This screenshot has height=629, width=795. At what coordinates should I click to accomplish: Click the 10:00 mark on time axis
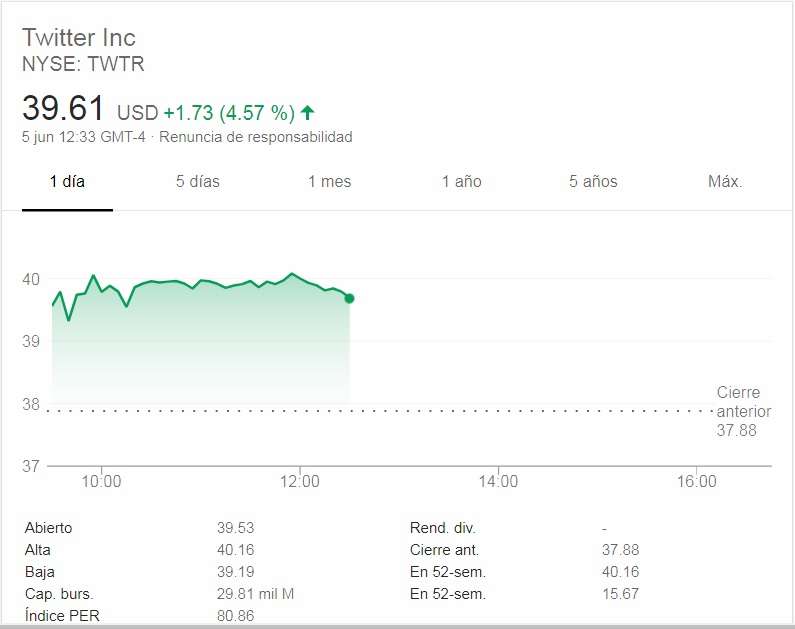101,482
